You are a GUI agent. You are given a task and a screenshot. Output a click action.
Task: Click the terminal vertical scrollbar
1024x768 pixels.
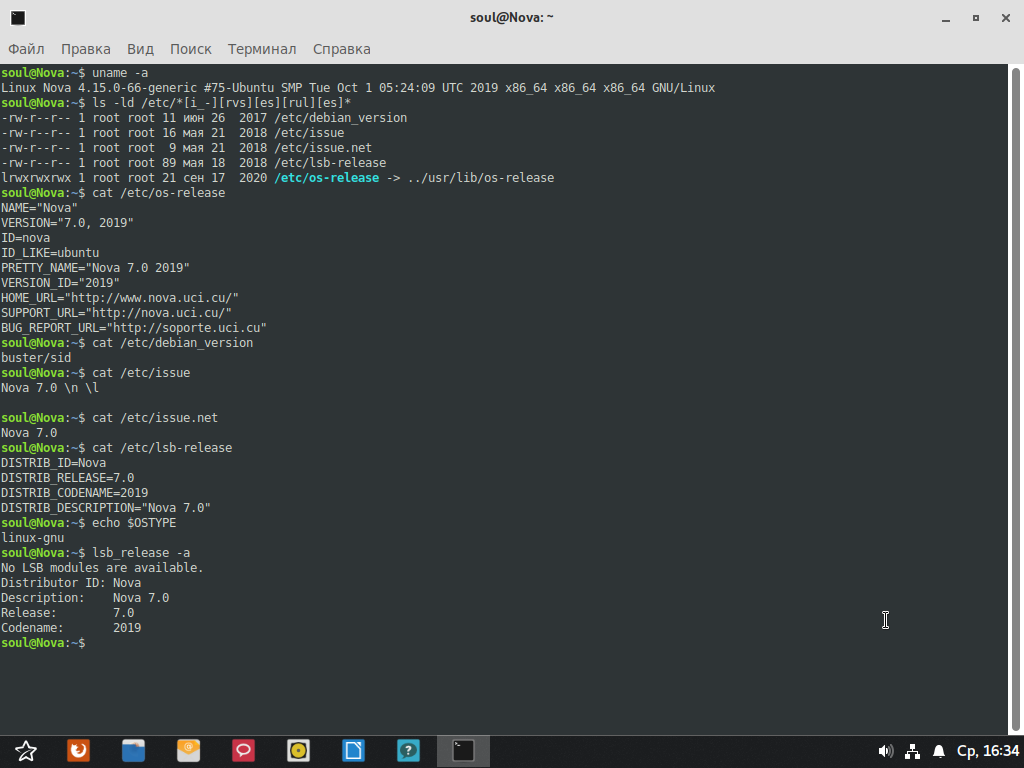click(1016, 399)
